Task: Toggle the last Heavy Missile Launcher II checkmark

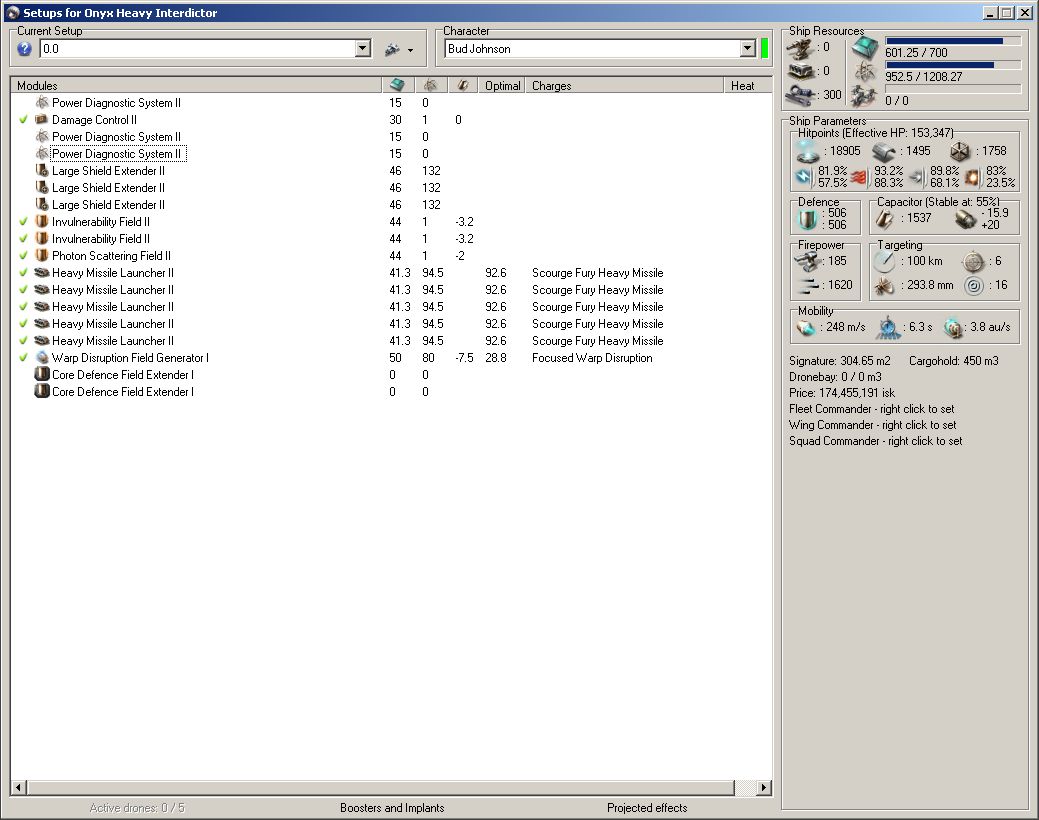Action: click(x=24, y=341)
